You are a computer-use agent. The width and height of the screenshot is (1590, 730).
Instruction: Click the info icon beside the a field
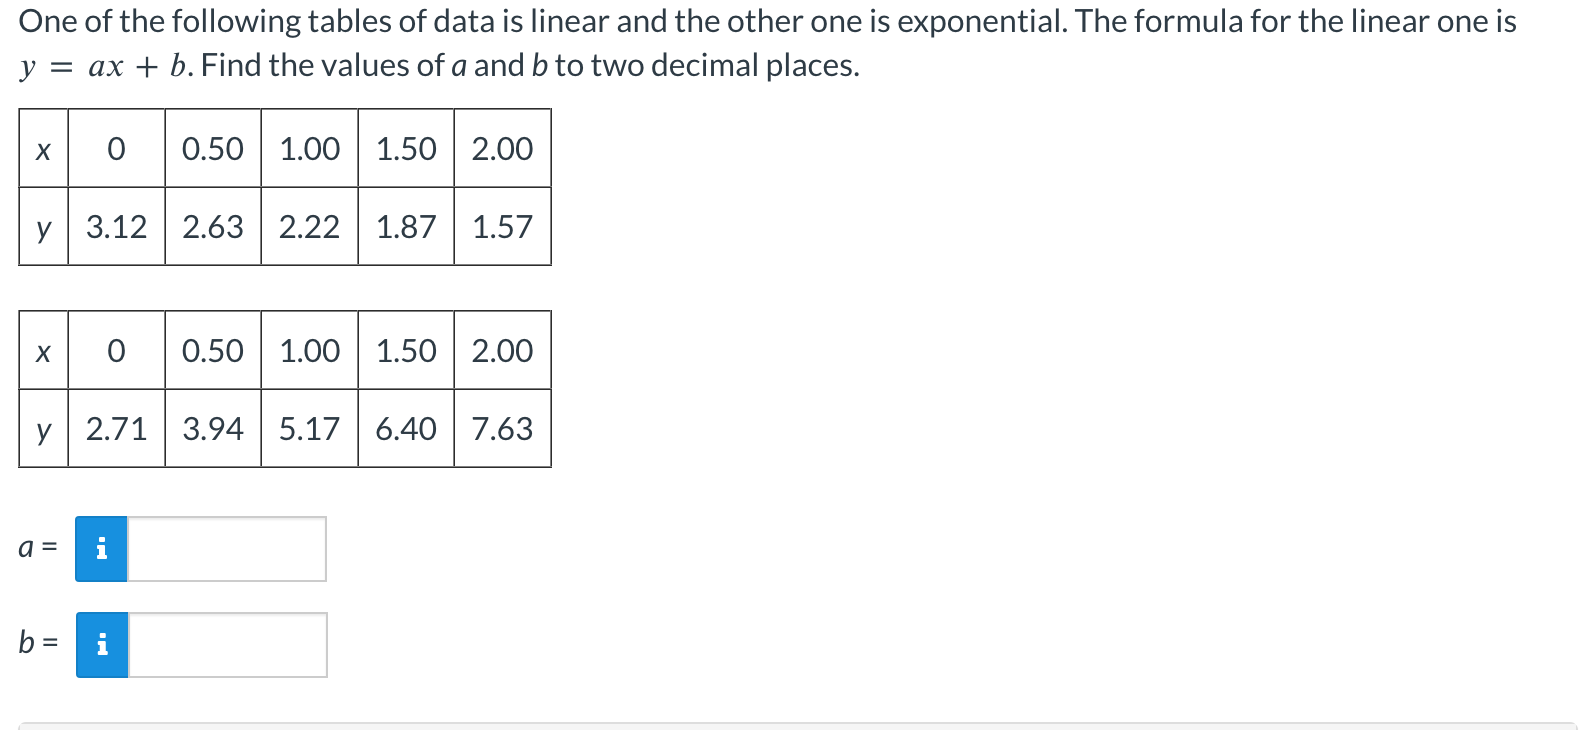tap(101, 549)
